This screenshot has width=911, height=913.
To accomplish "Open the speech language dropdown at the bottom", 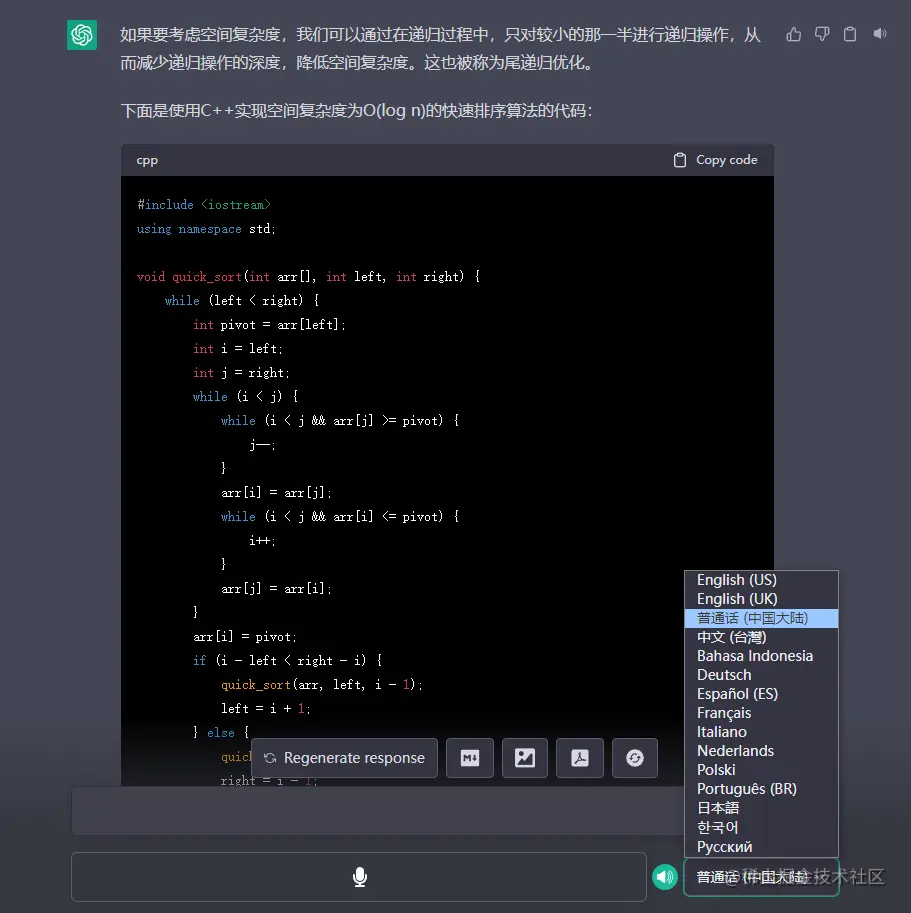I will (x=761, y=877).
